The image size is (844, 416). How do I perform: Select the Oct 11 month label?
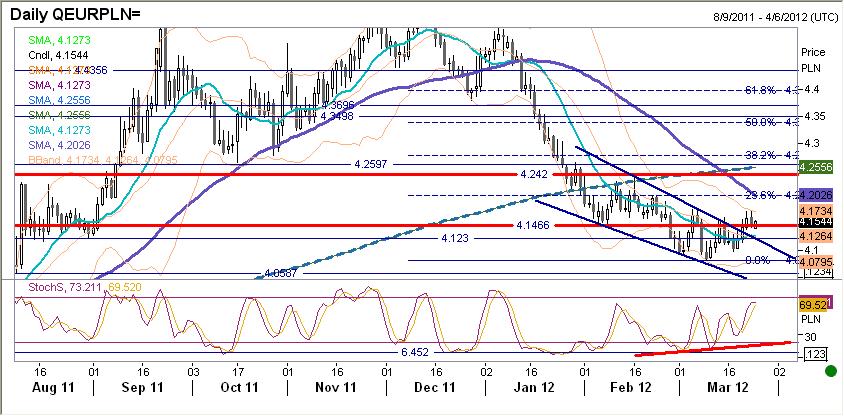tap(238, 386)
